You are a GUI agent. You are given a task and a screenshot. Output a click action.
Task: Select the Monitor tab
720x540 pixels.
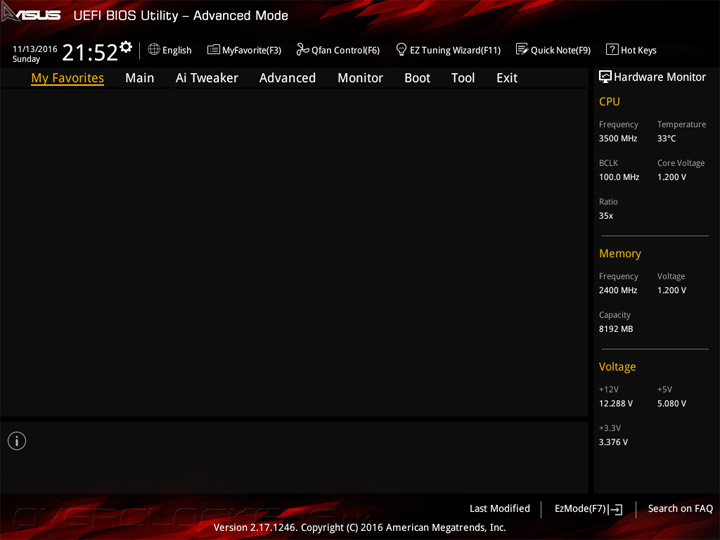coord(360,78)
